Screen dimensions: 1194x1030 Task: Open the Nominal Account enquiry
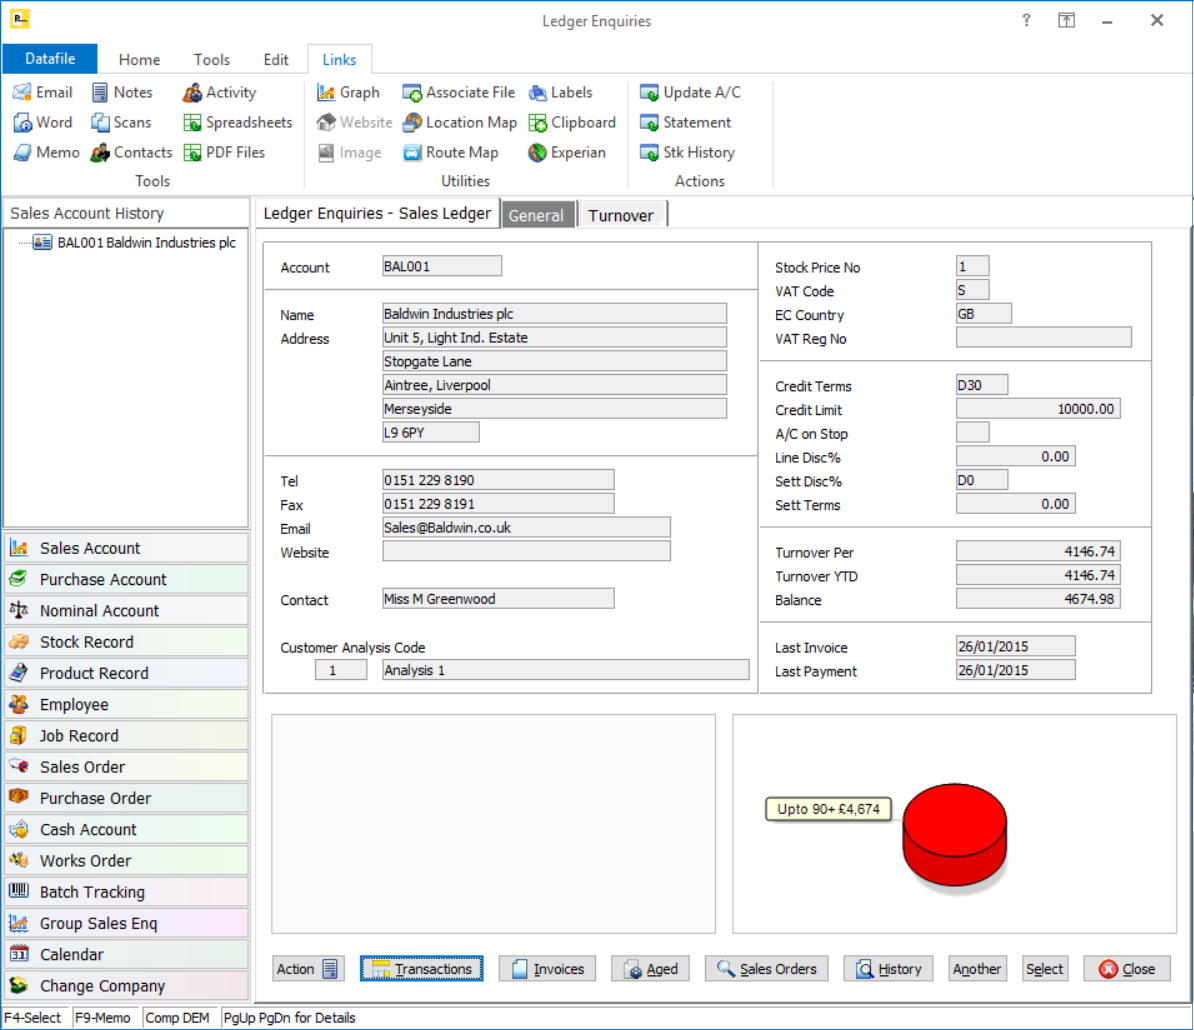click(126, 611)
